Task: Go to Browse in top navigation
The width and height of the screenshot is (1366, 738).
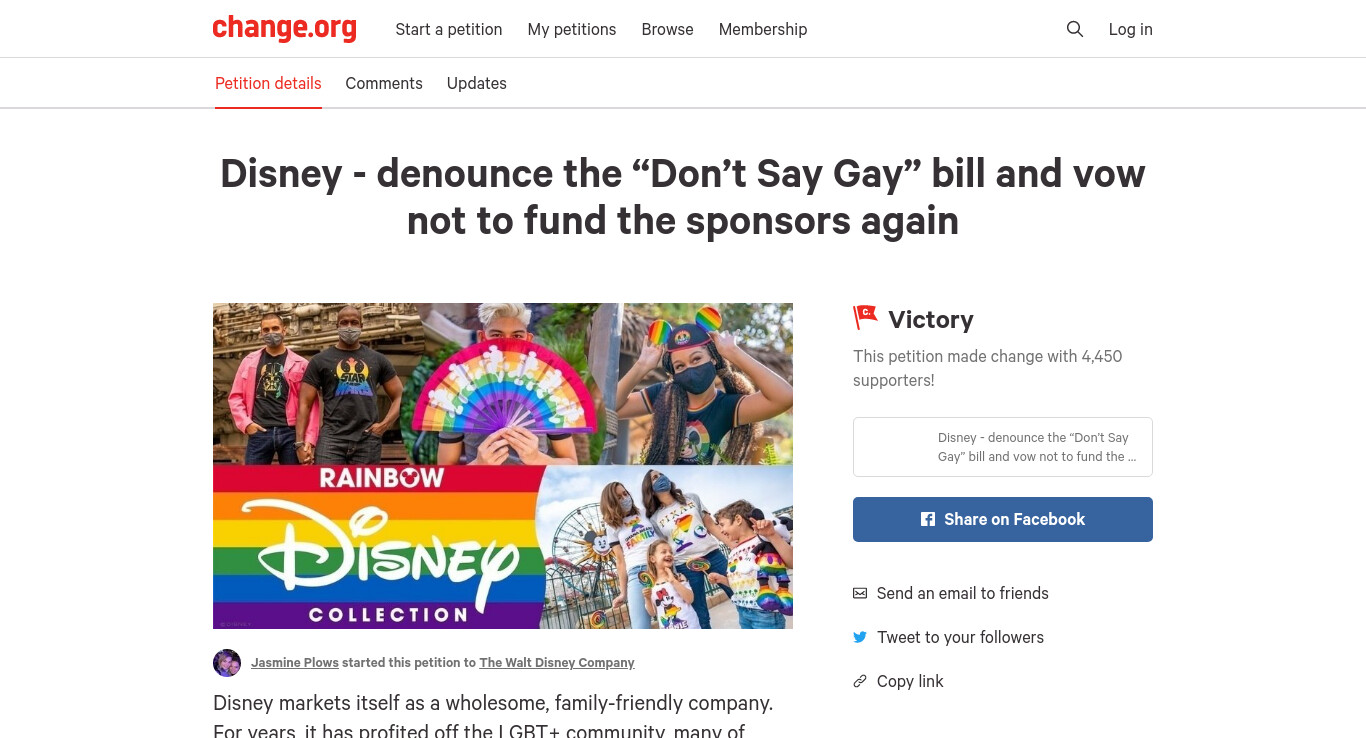Action: 667,29
